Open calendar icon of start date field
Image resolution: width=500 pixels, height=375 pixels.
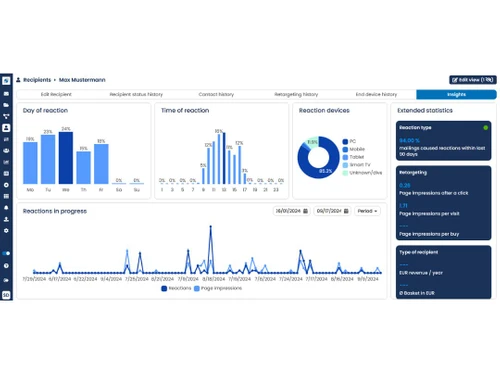[305, 211]
